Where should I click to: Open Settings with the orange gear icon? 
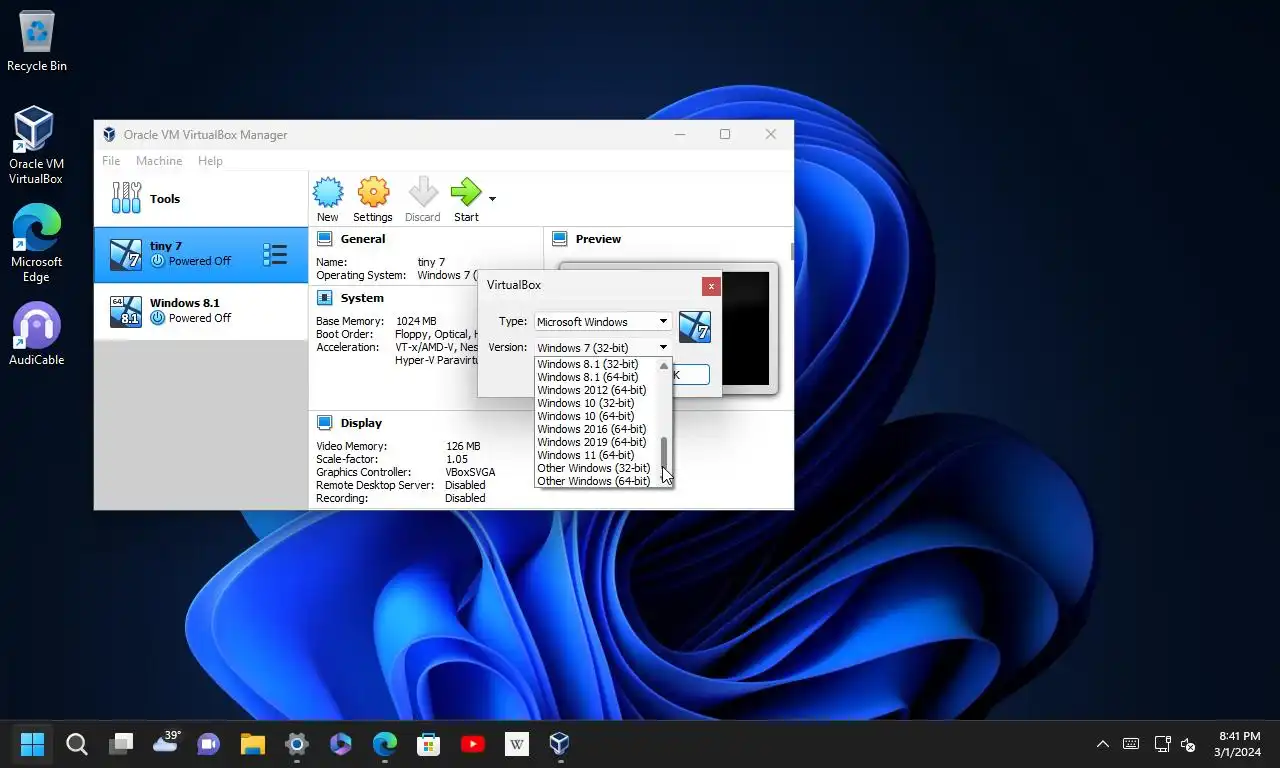coord(373,192)
